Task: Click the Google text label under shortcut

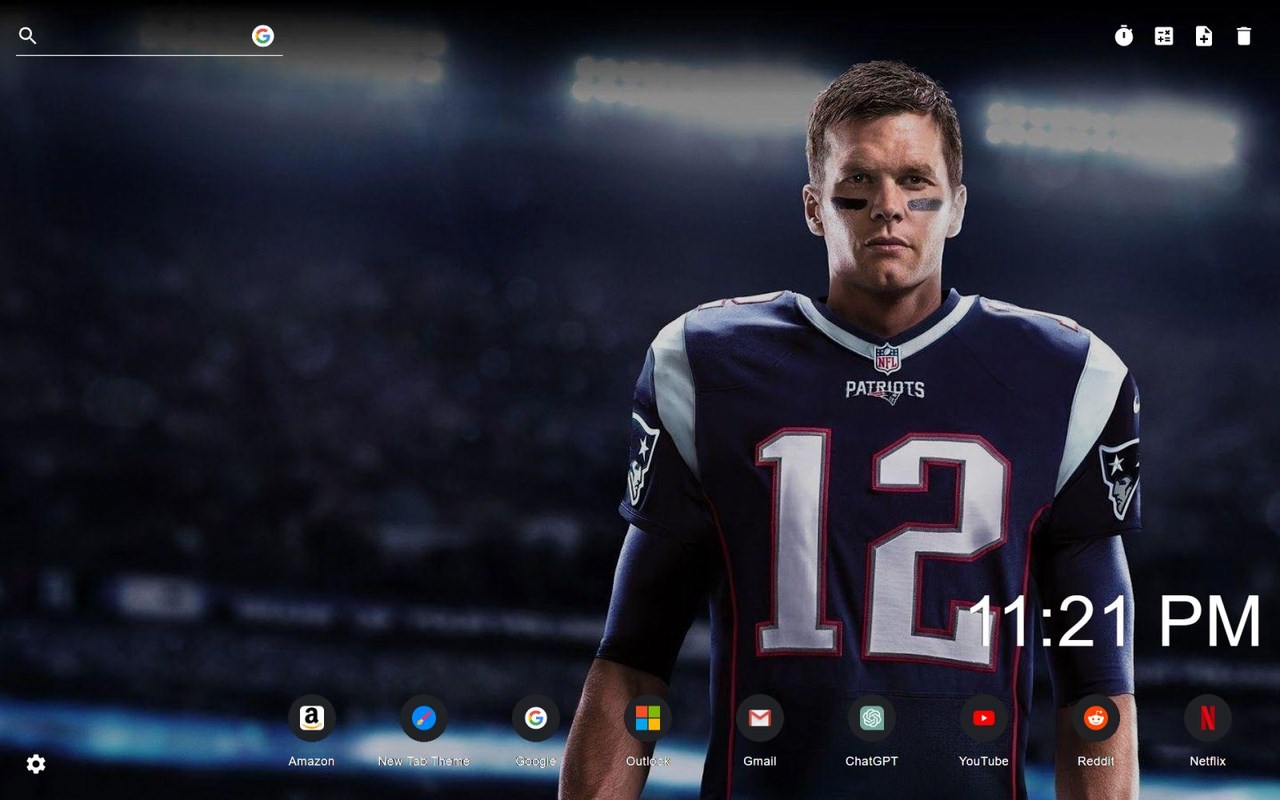Action: coord(536,761)
